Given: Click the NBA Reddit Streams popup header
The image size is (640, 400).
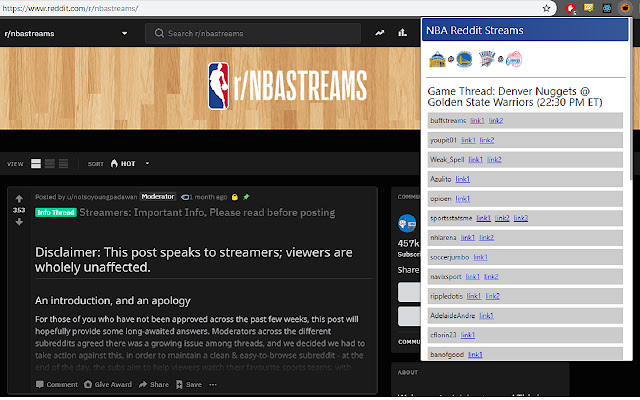Looking at the screenshot, I should tap(525, 30).
